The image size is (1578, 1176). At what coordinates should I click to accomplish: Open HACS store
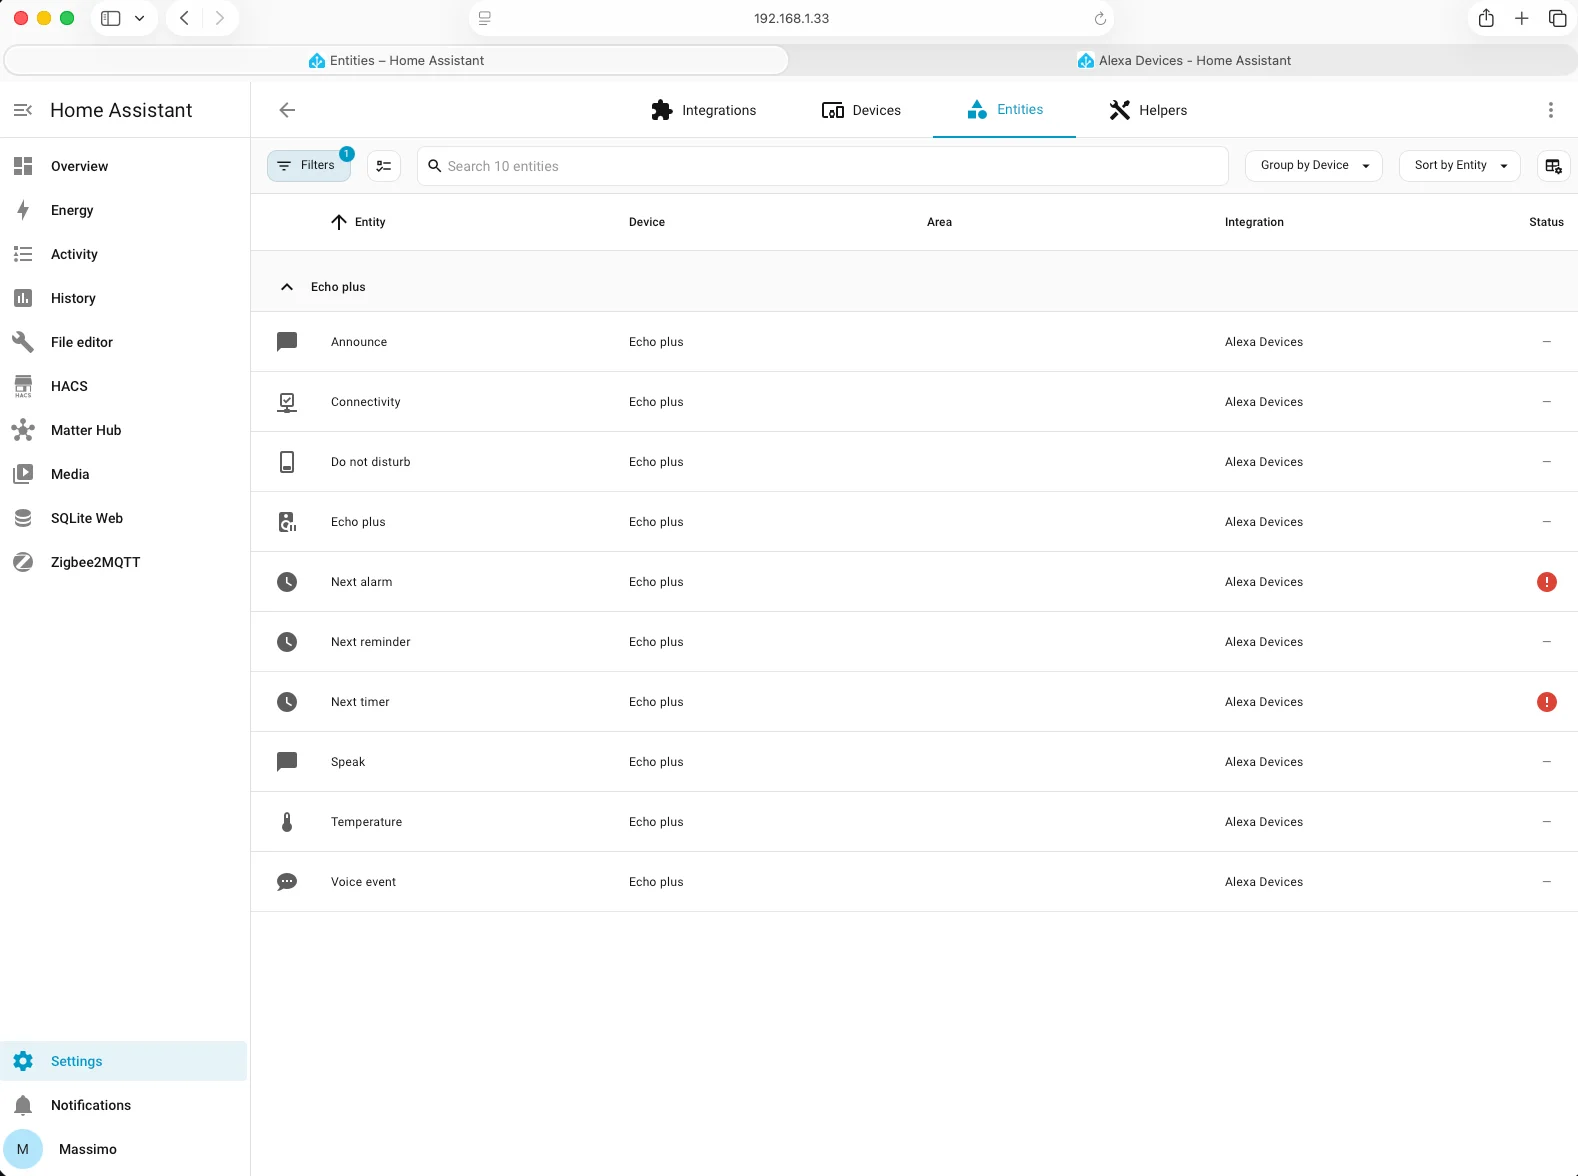[124, 386]
